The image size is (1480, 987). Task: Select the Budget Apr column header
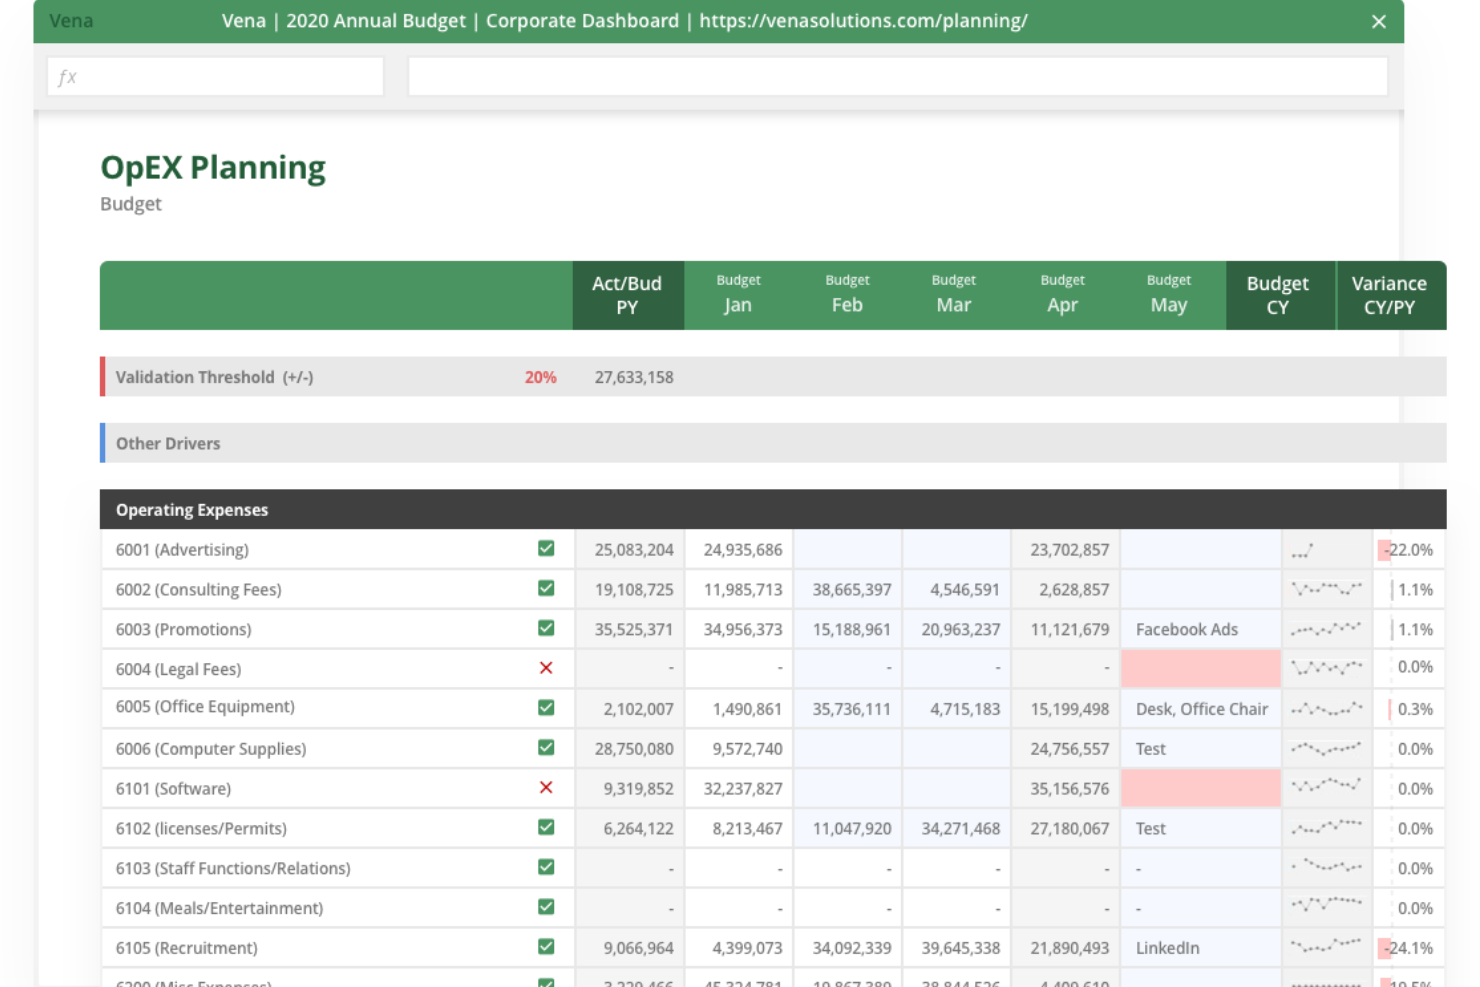coord(1062,295)
